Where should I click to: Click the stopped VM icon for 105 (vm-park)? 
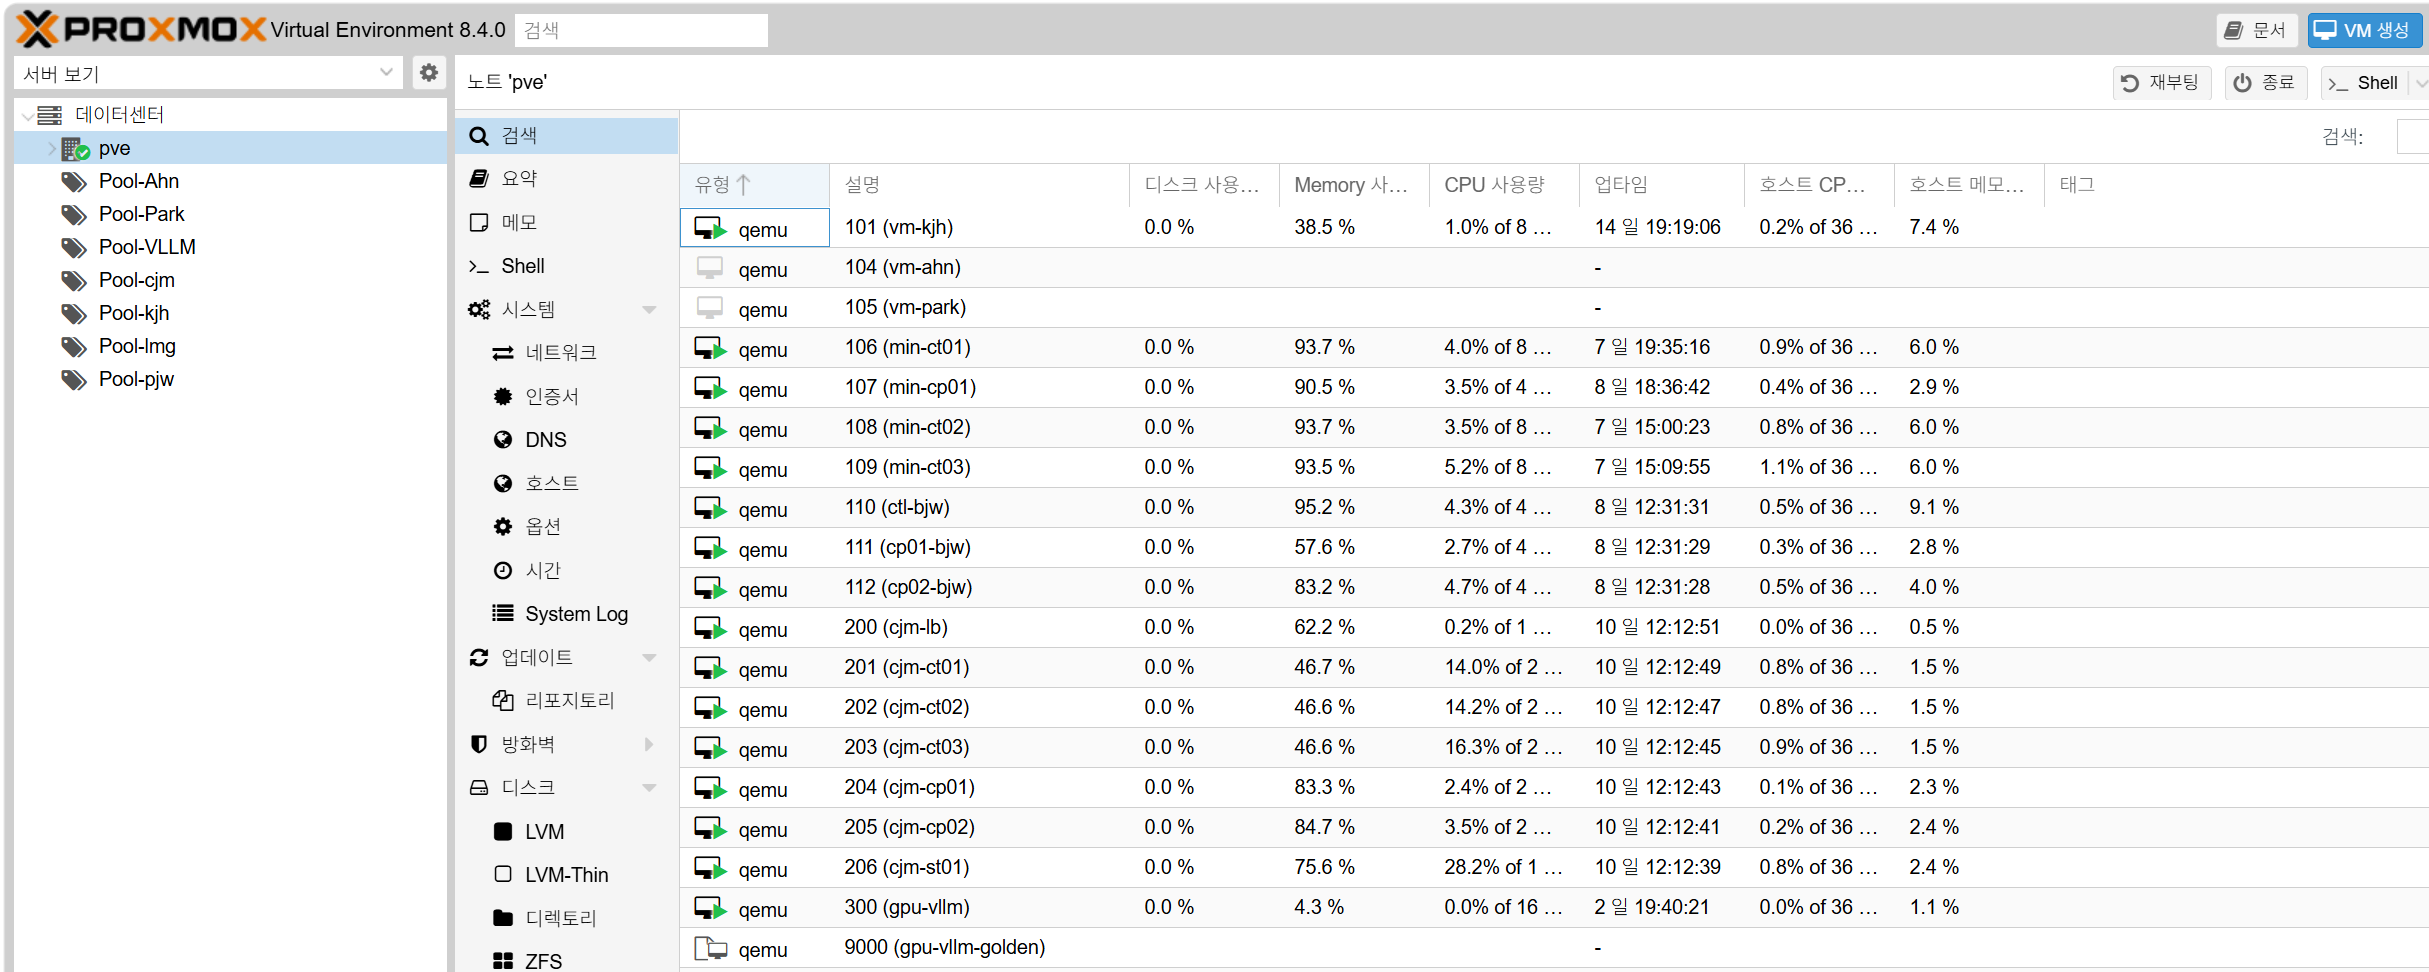(710, 308)
